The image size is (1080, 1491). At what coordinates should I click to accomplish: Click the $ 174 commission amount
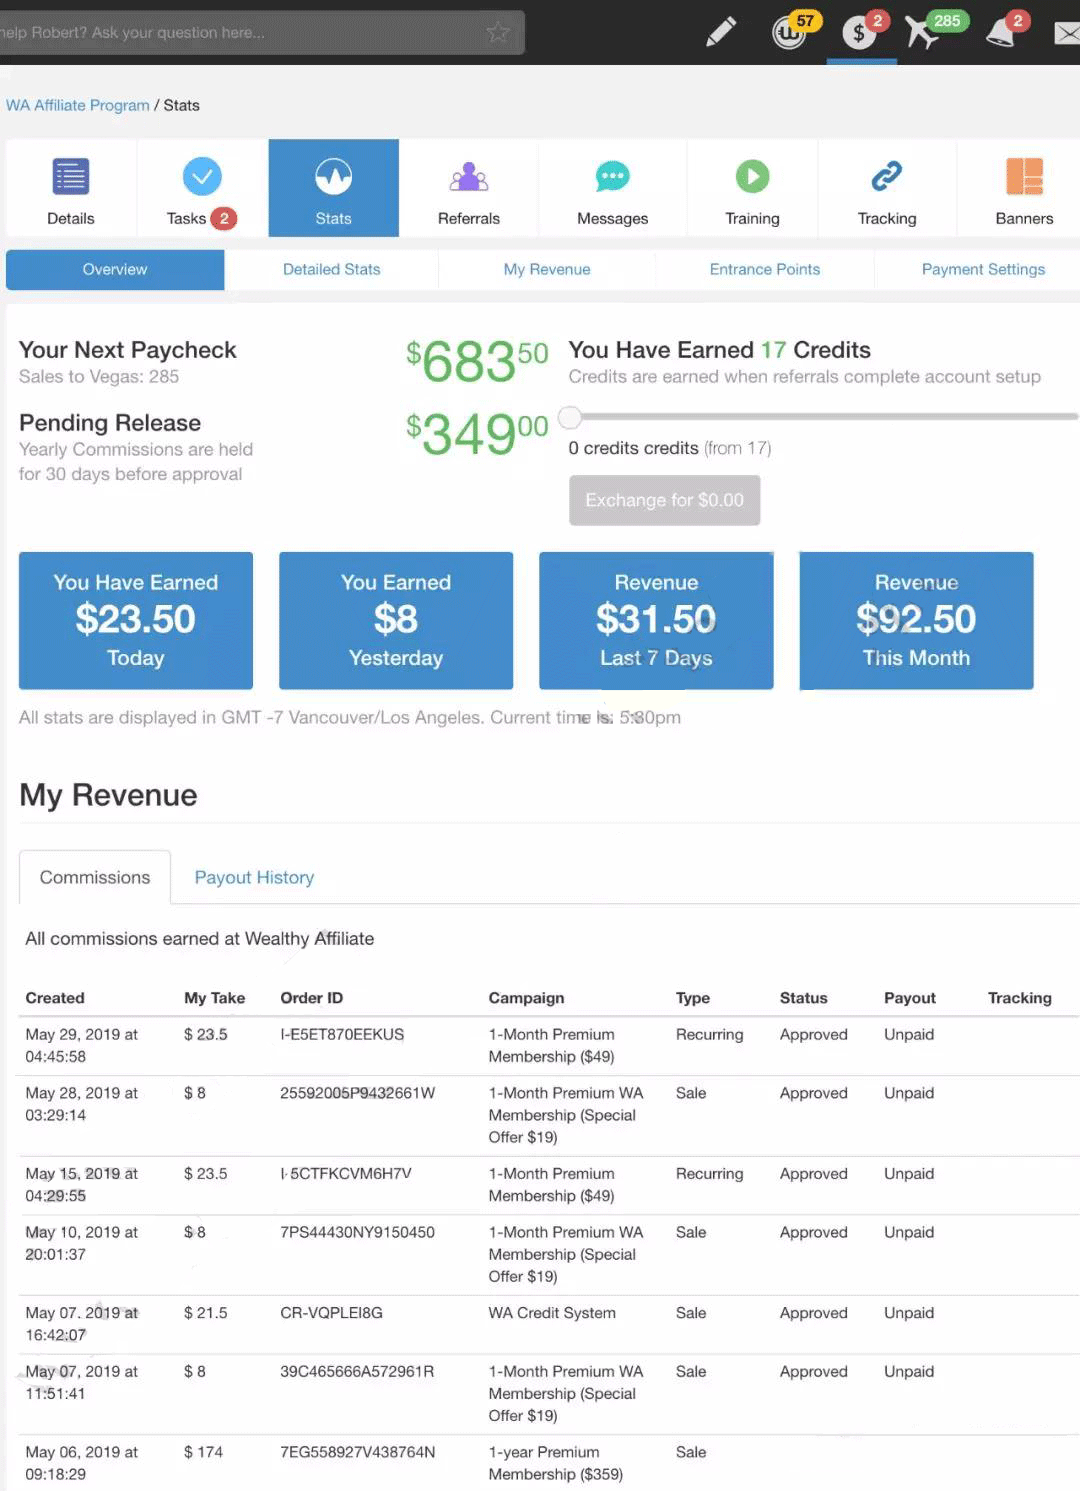[x=203, y=1452]
